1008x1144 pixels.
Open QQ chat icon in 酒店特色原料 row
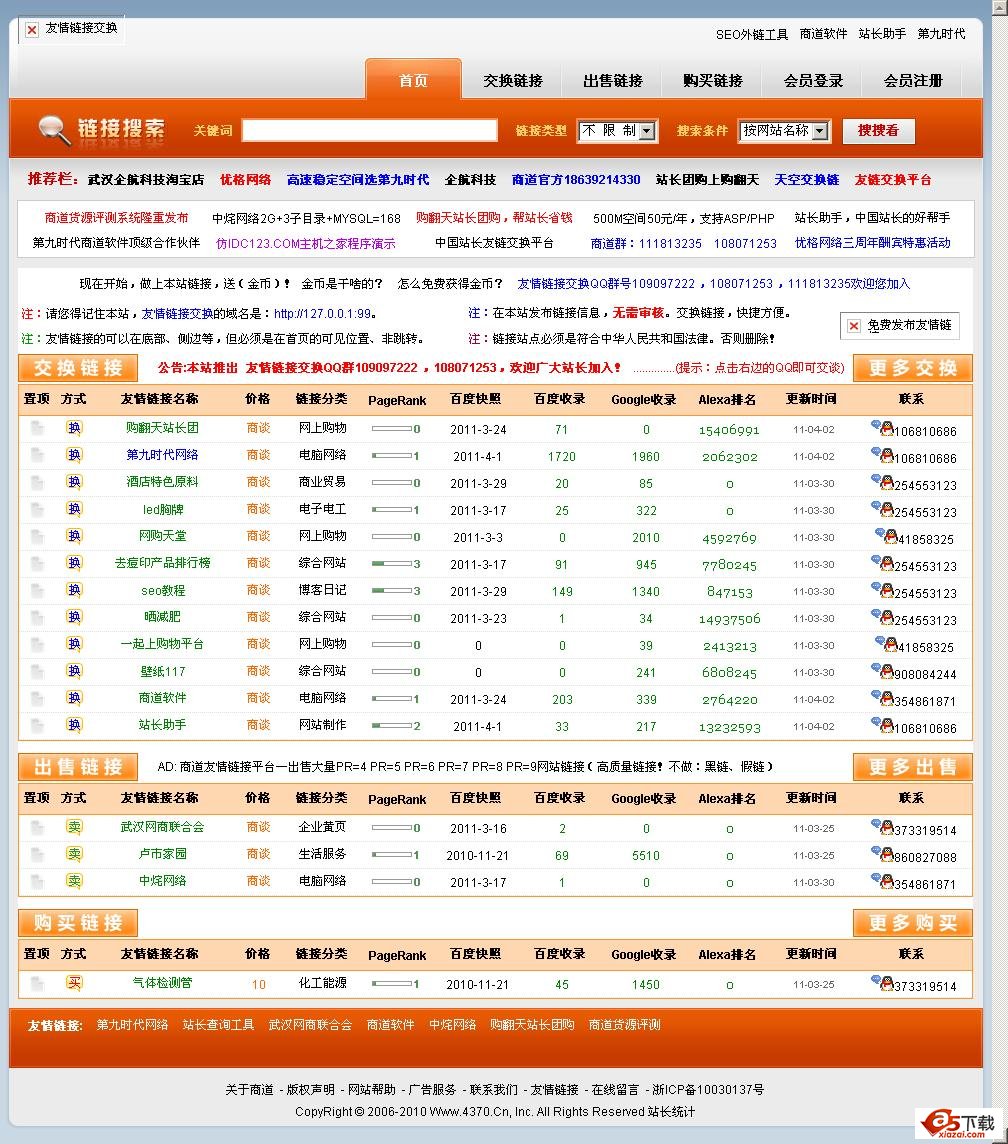(x=883, y=482)
